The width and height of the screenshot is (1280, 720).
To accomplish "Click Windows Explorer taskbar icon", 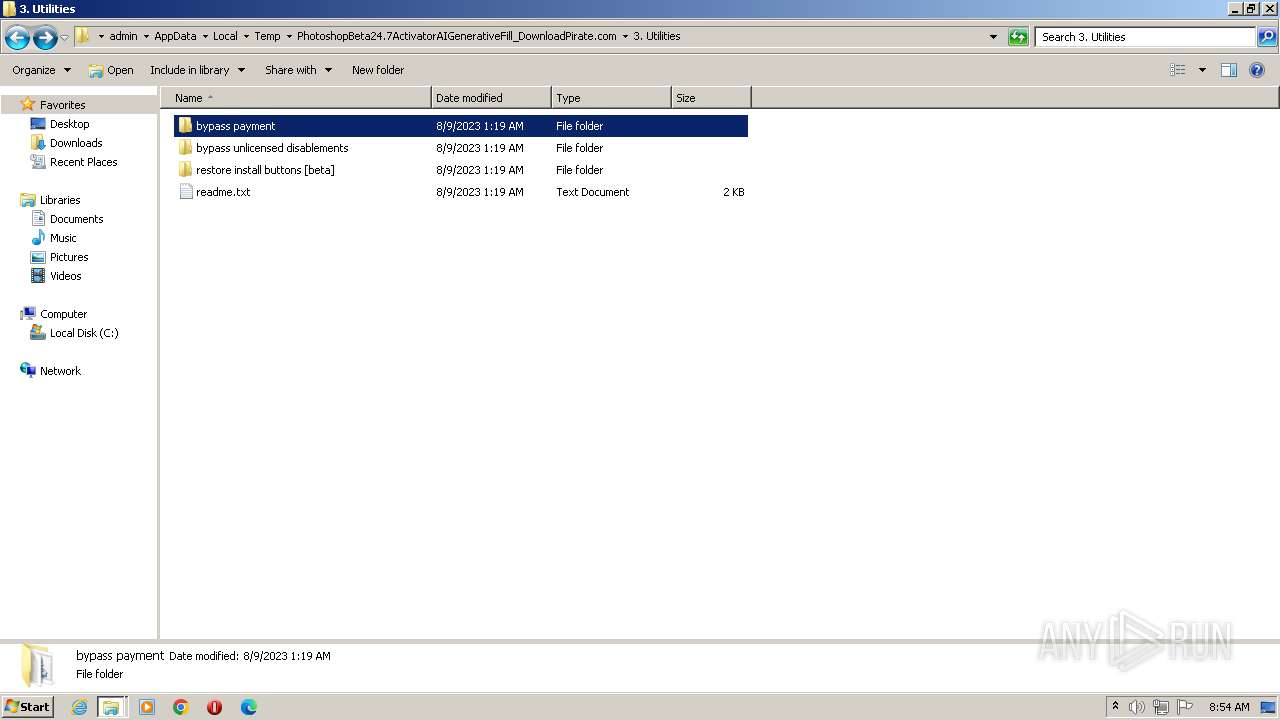I will tap(111, 707).
